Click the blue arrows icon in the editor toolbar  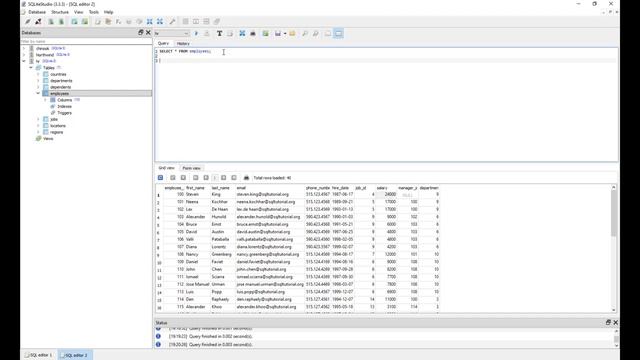coord(242,33)
